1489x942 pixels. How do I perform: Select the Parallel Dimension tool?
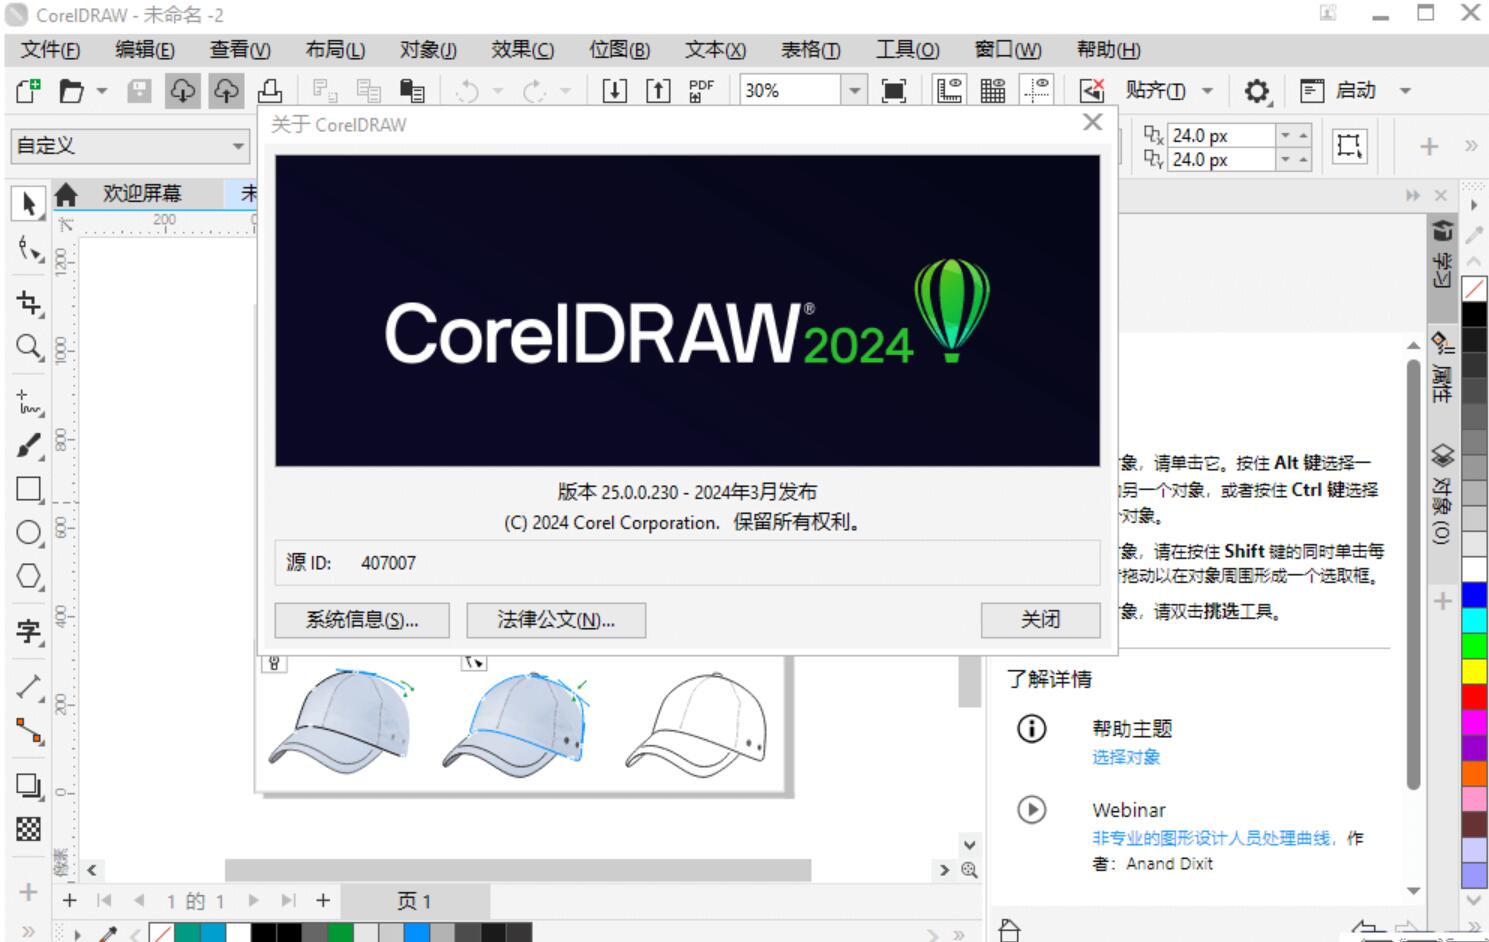pos(28,687)
